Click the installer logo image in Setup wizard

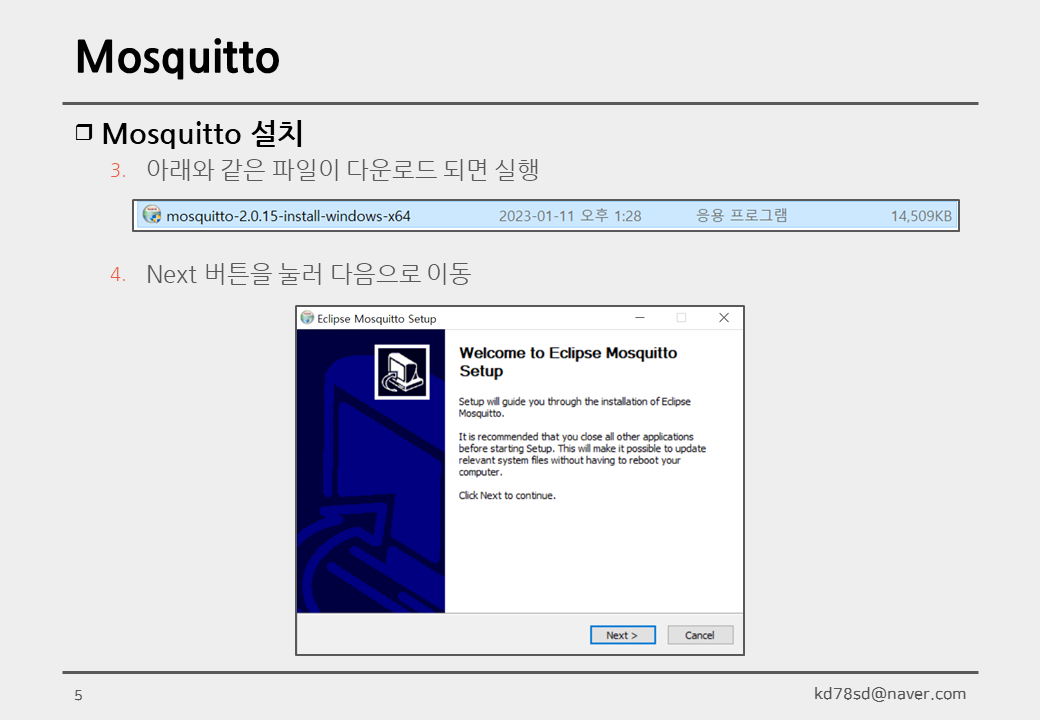coord(402,372)
